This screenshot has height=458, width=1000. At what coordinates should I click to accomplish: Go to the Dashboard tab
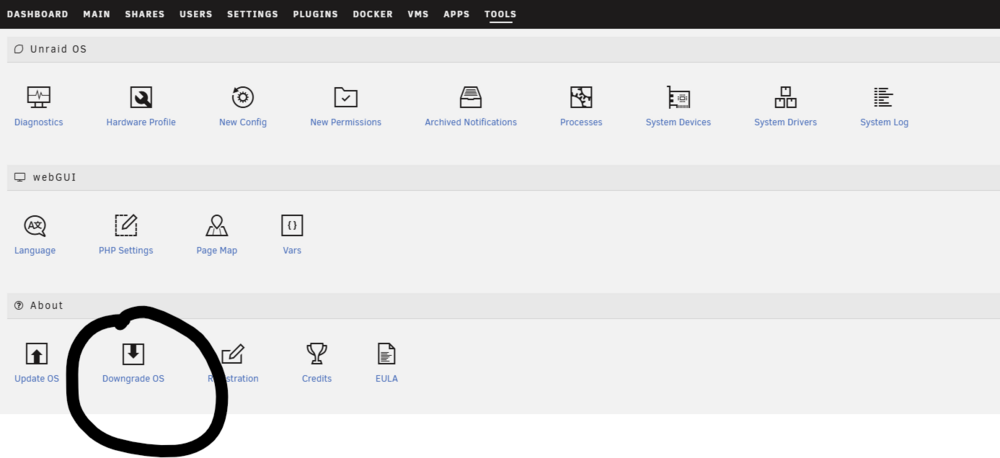(x=38, y=14)
